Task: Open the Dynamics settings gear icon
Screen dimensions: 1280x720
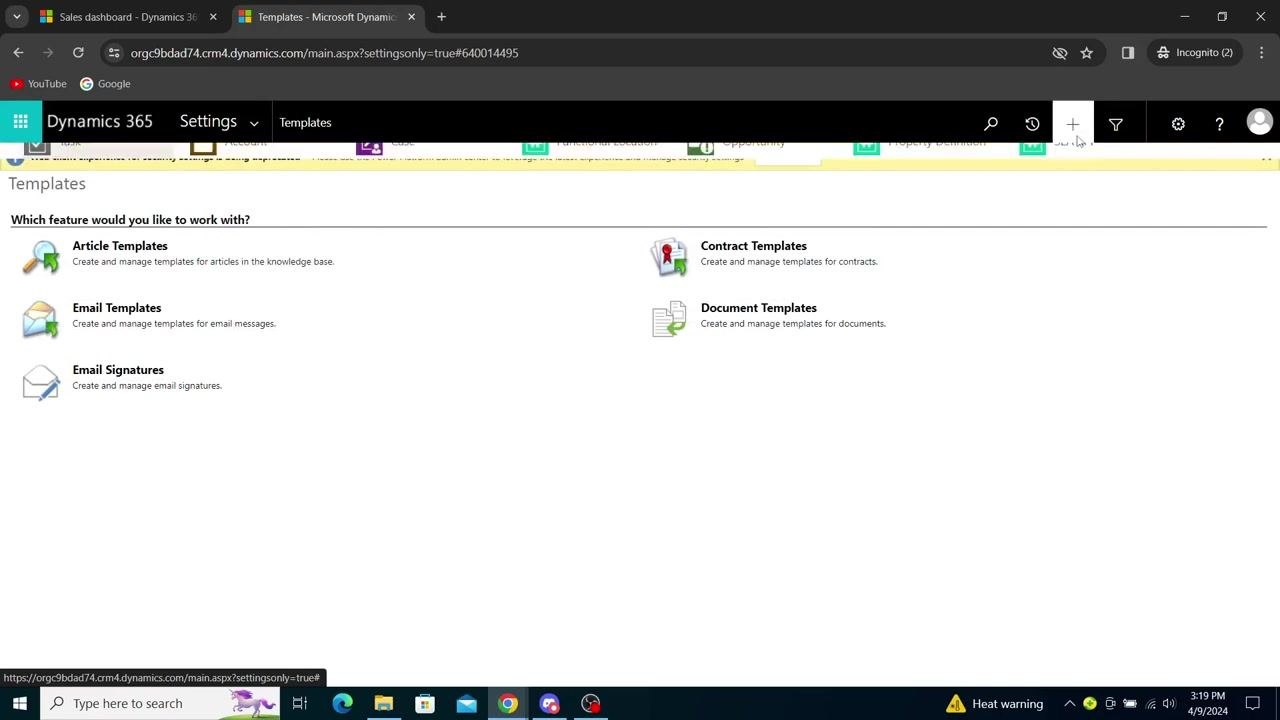Action: point(1178,123)
